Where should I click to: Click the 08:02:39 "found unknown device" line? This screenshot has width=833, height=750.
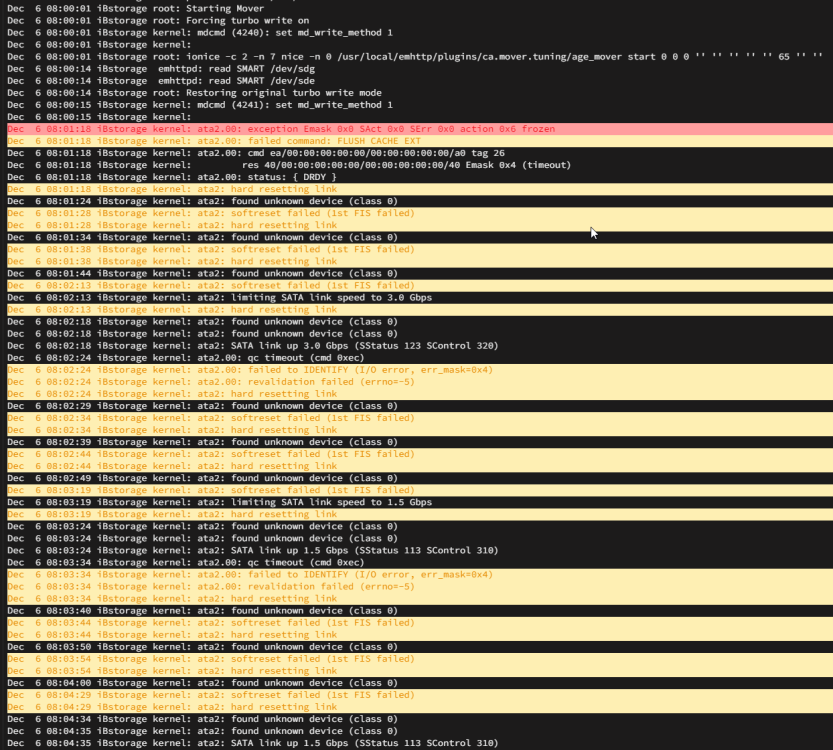point(420,442)
